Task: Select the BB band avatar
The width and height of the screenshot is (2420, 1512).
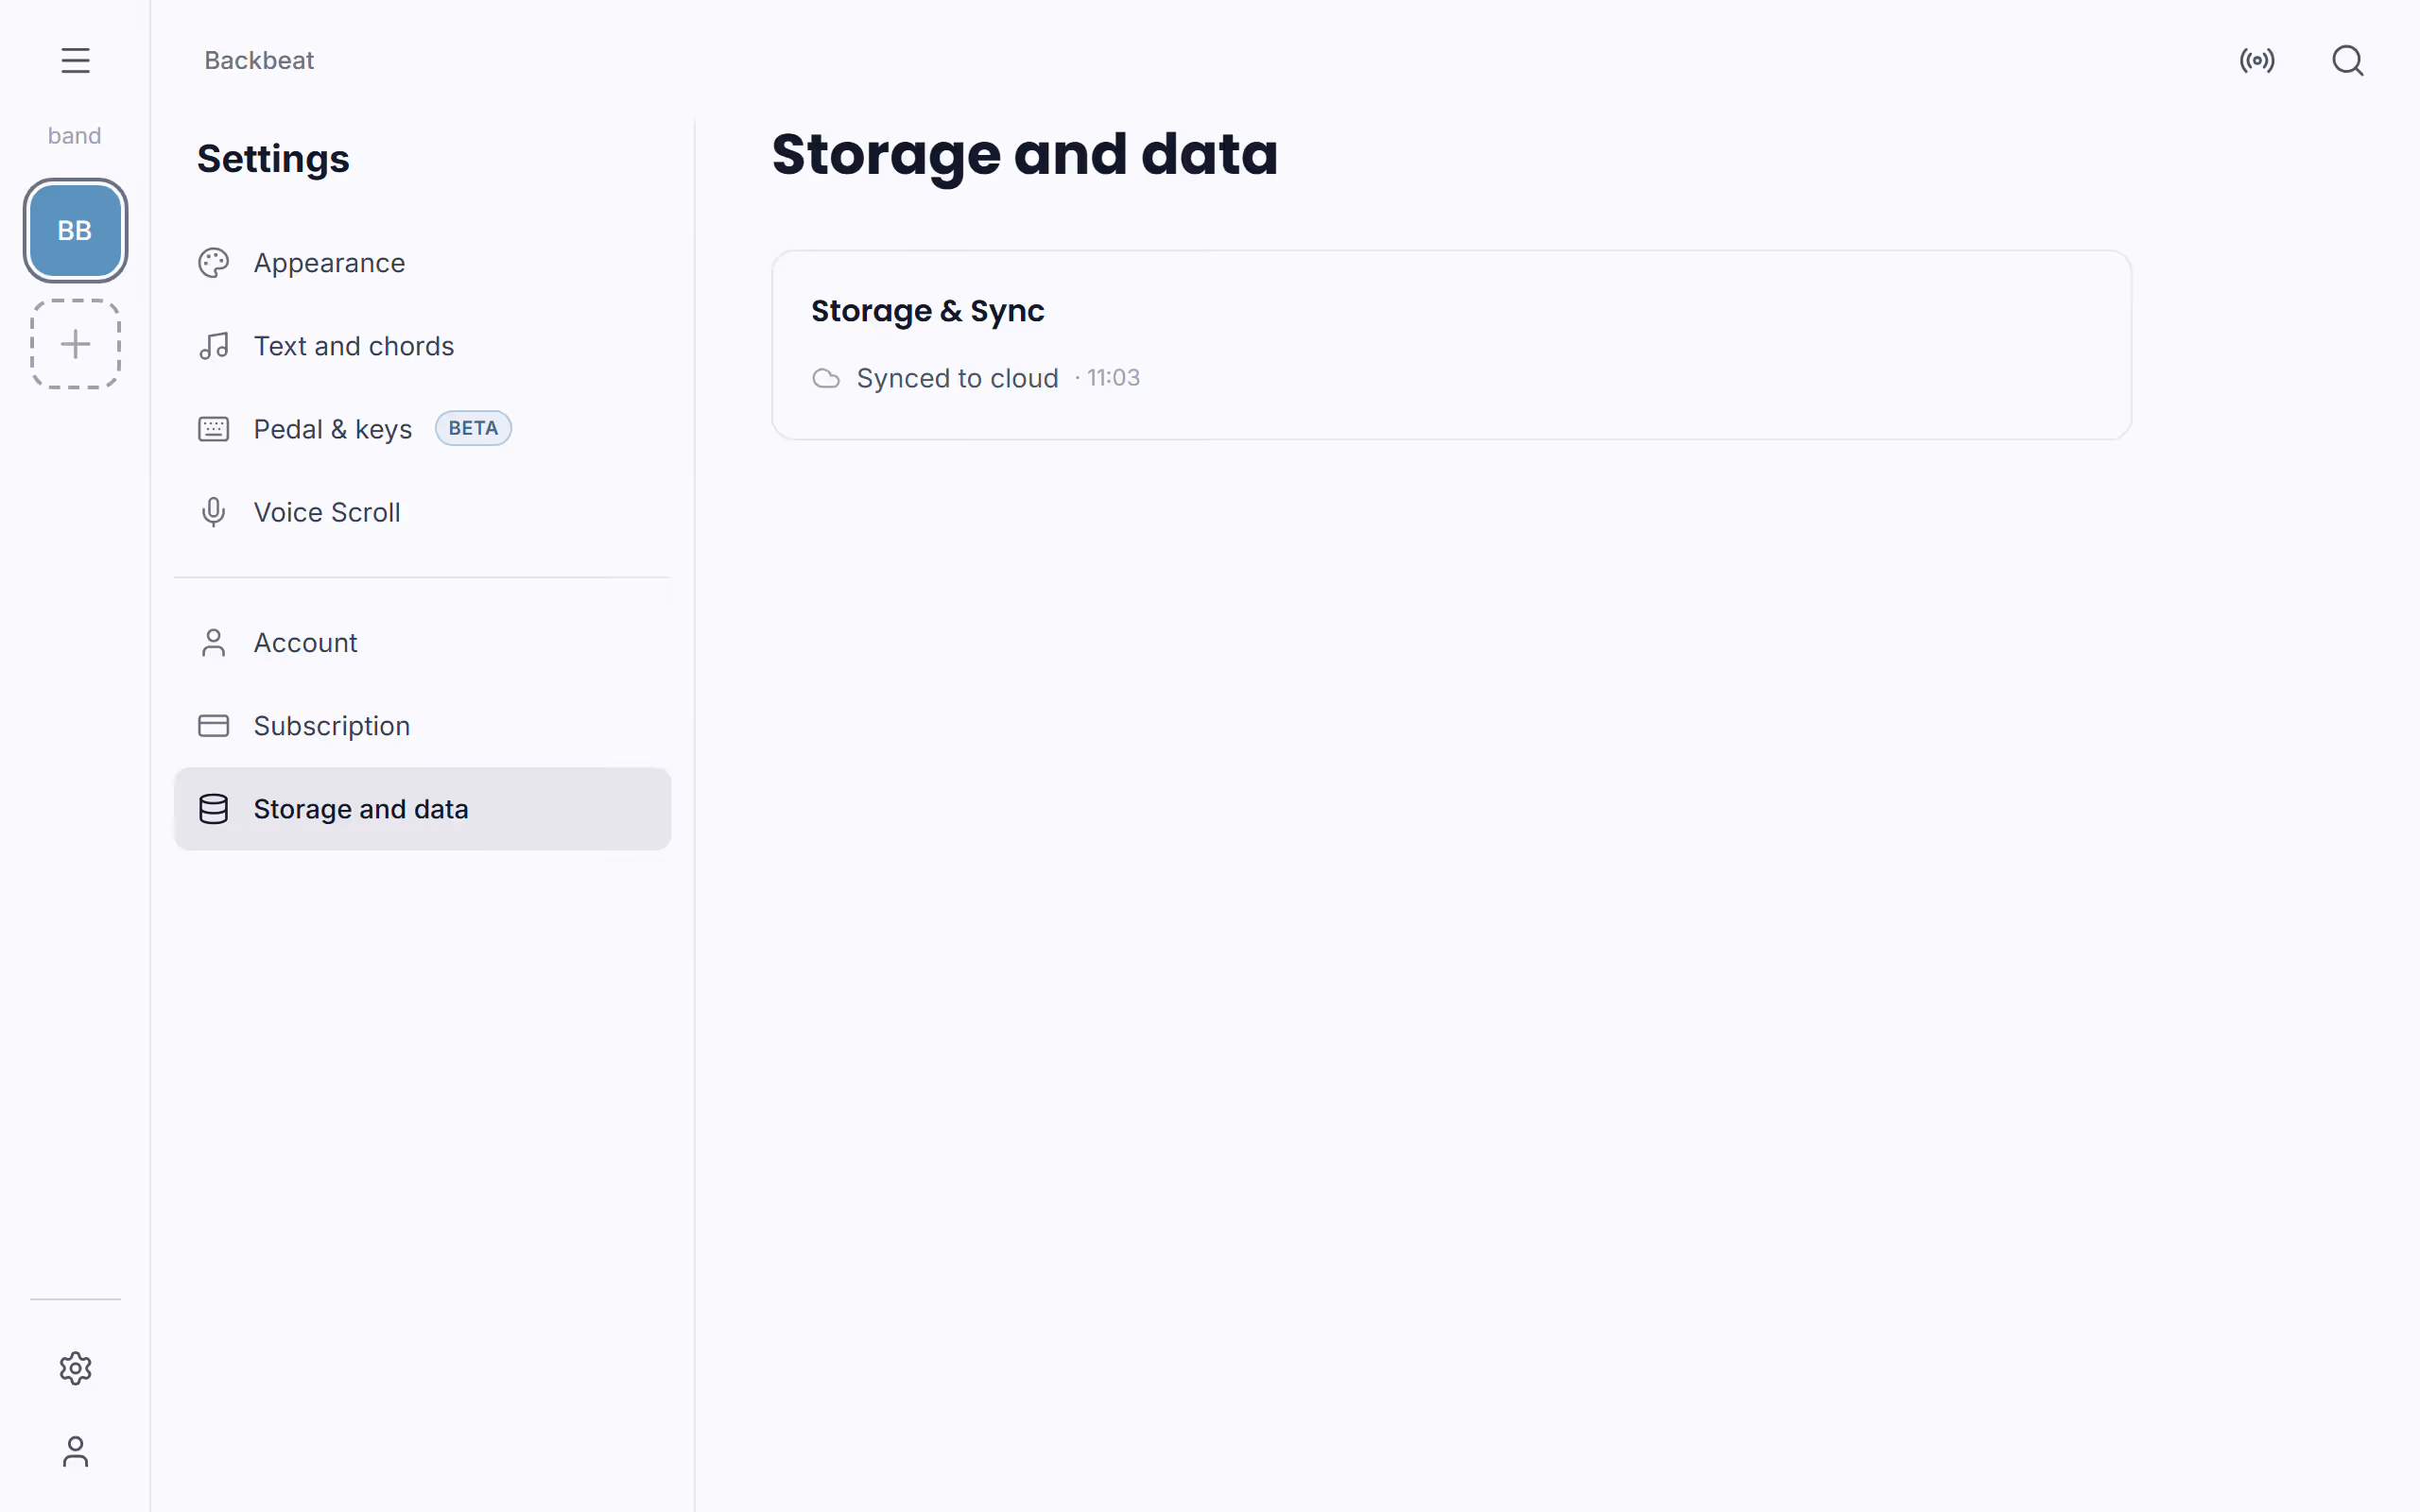Action: pos(75,230)
